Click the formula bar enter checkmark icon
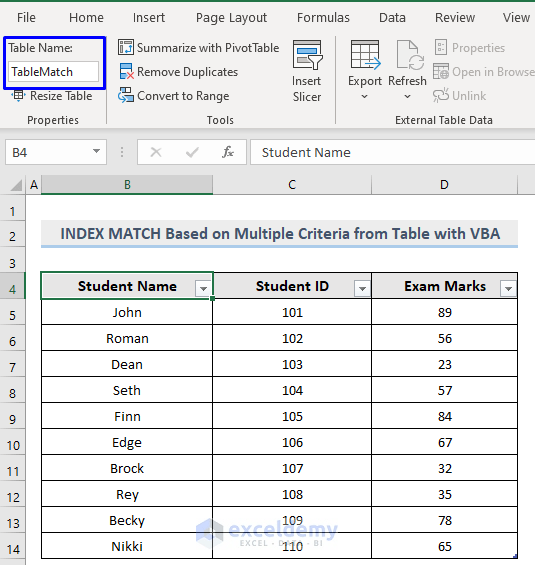Image resolution: width=535 pixels, height=565 pixels. tap(192, 152)
